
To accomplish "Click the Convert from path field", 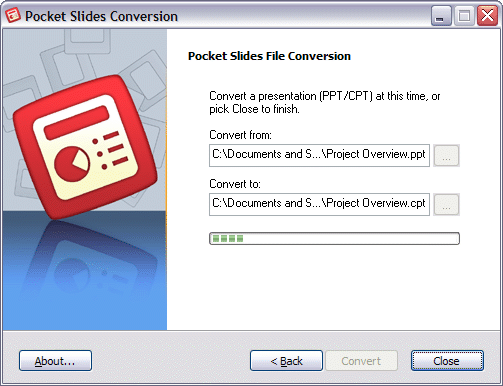I will (319, 155).
